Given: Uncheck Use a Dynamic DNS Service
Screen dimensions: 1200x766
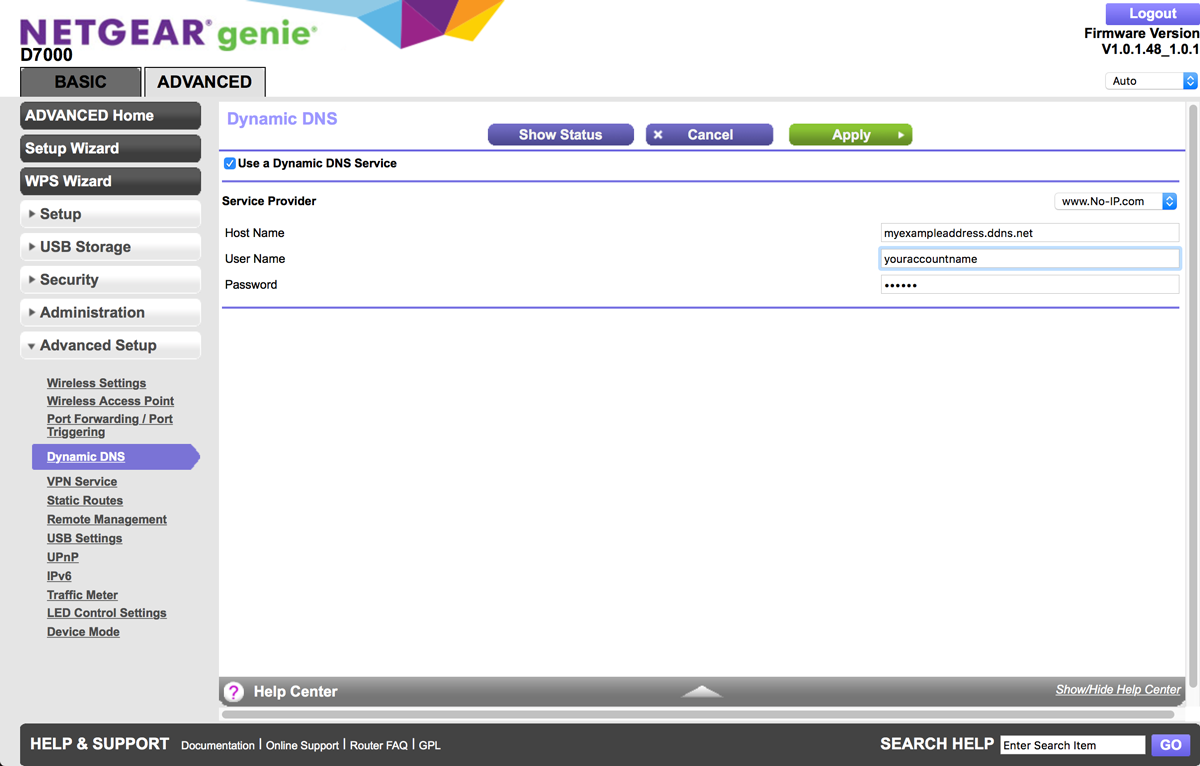Looking at the screenshot, I should coord(230,163).
